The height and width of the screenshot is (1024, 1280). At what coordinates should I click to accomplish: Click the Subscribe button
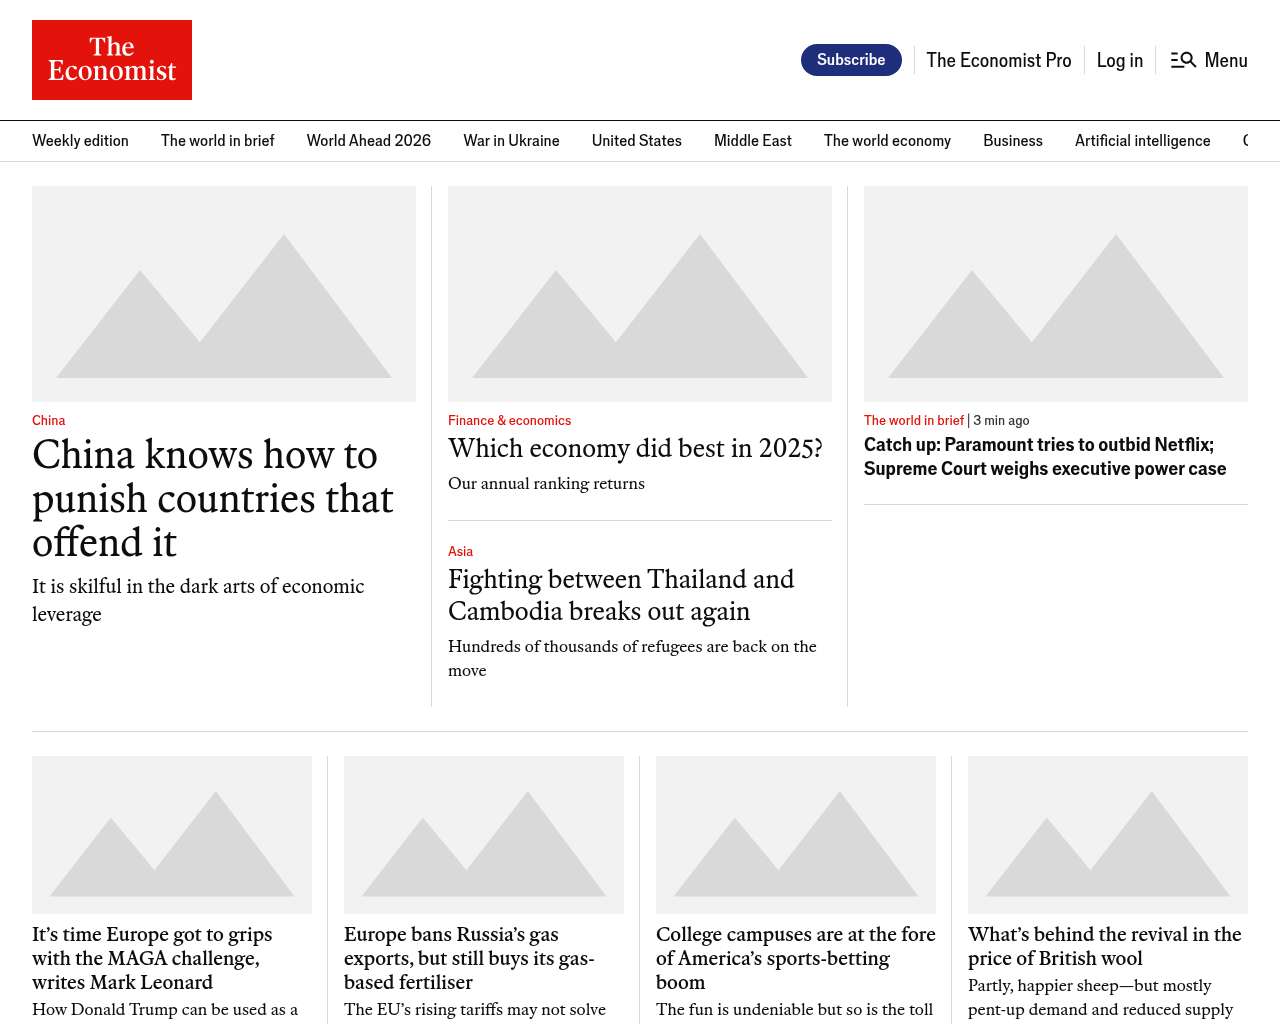[851, 60]
